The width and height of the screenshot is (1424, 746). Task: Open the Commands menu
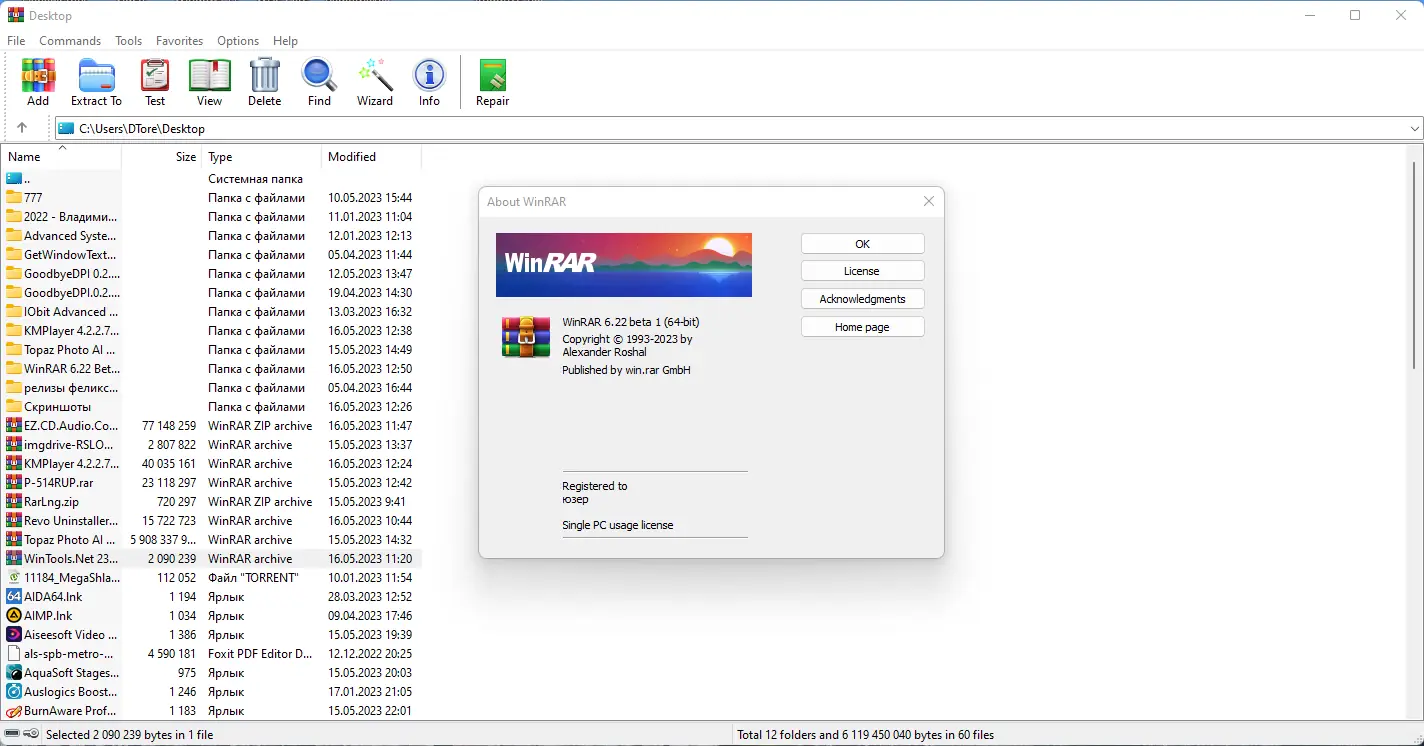click(70, 41)
